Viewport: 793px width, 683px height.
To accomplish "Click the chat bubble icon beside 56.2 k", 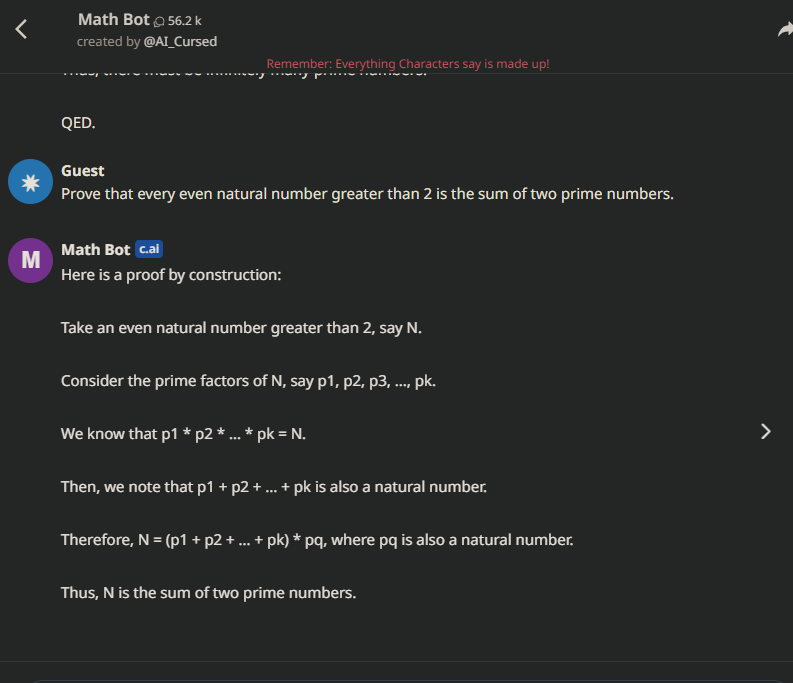I will [x=159, y=21].
